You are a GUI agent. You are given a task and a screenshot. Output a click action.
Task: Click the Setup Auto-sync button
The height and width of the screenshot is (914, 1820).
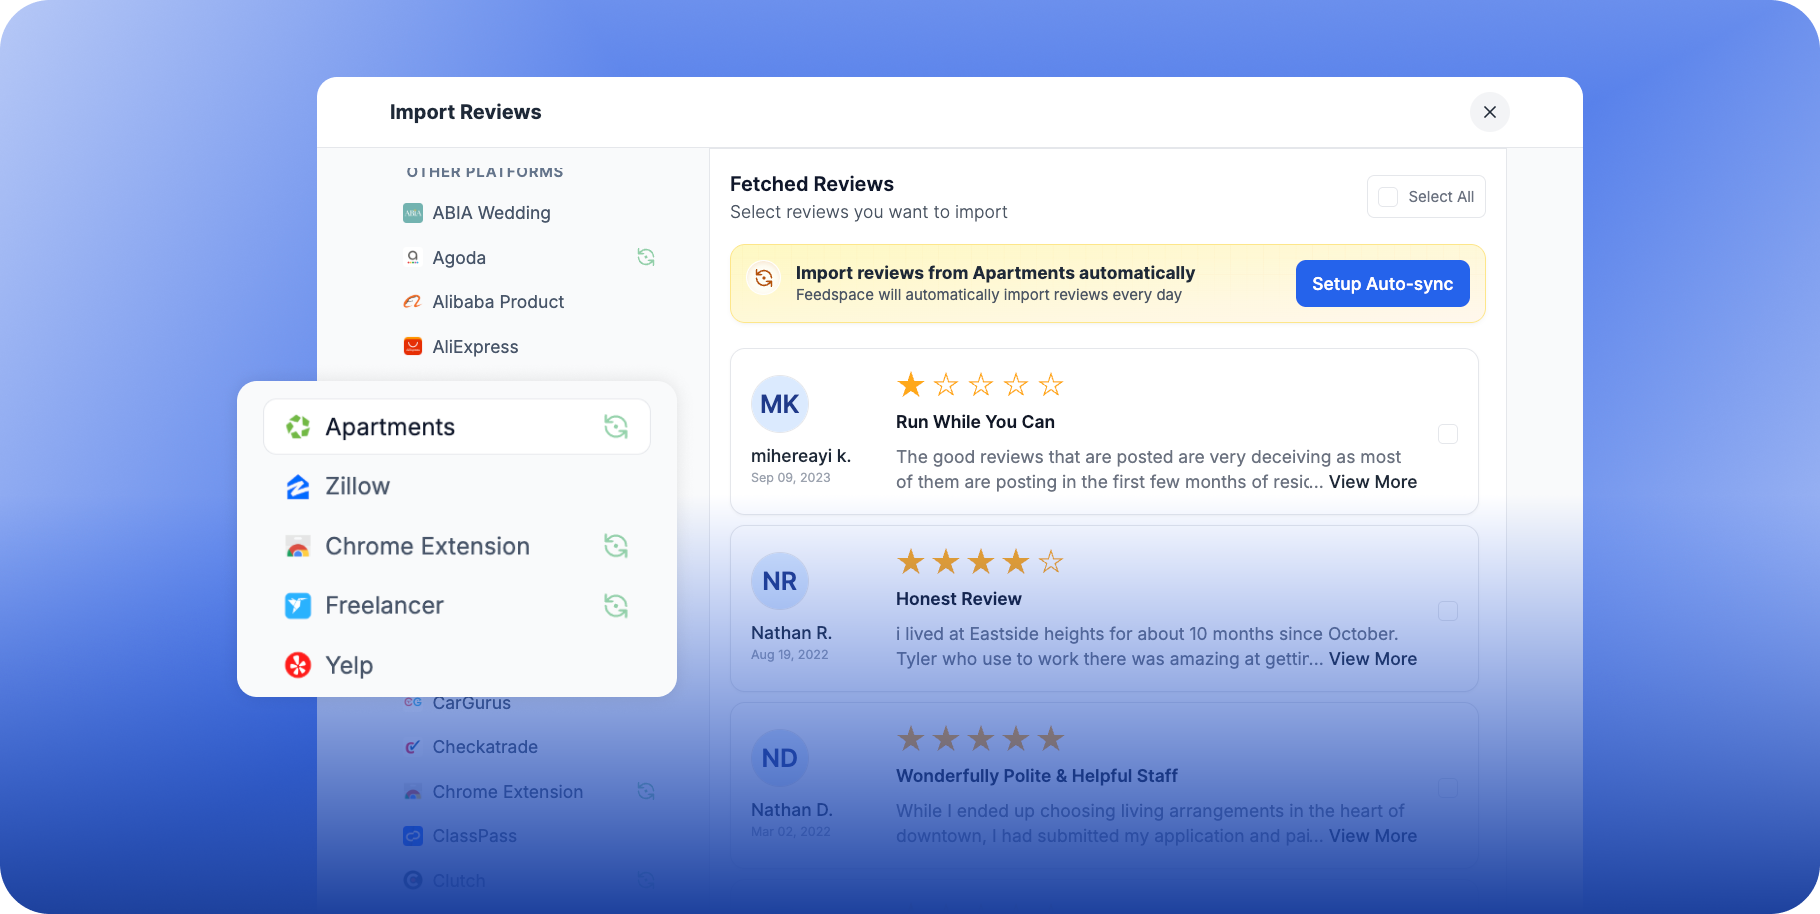tap(1382, 283)
